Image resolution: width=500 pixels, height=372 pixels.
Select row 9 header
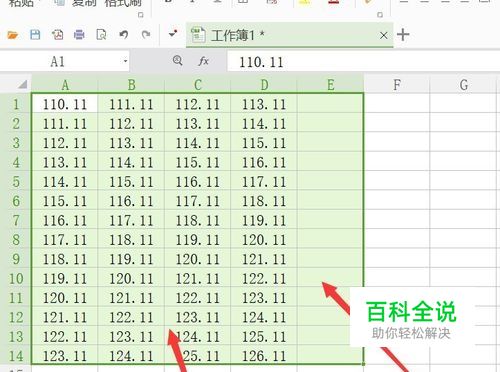pos(16,259)
